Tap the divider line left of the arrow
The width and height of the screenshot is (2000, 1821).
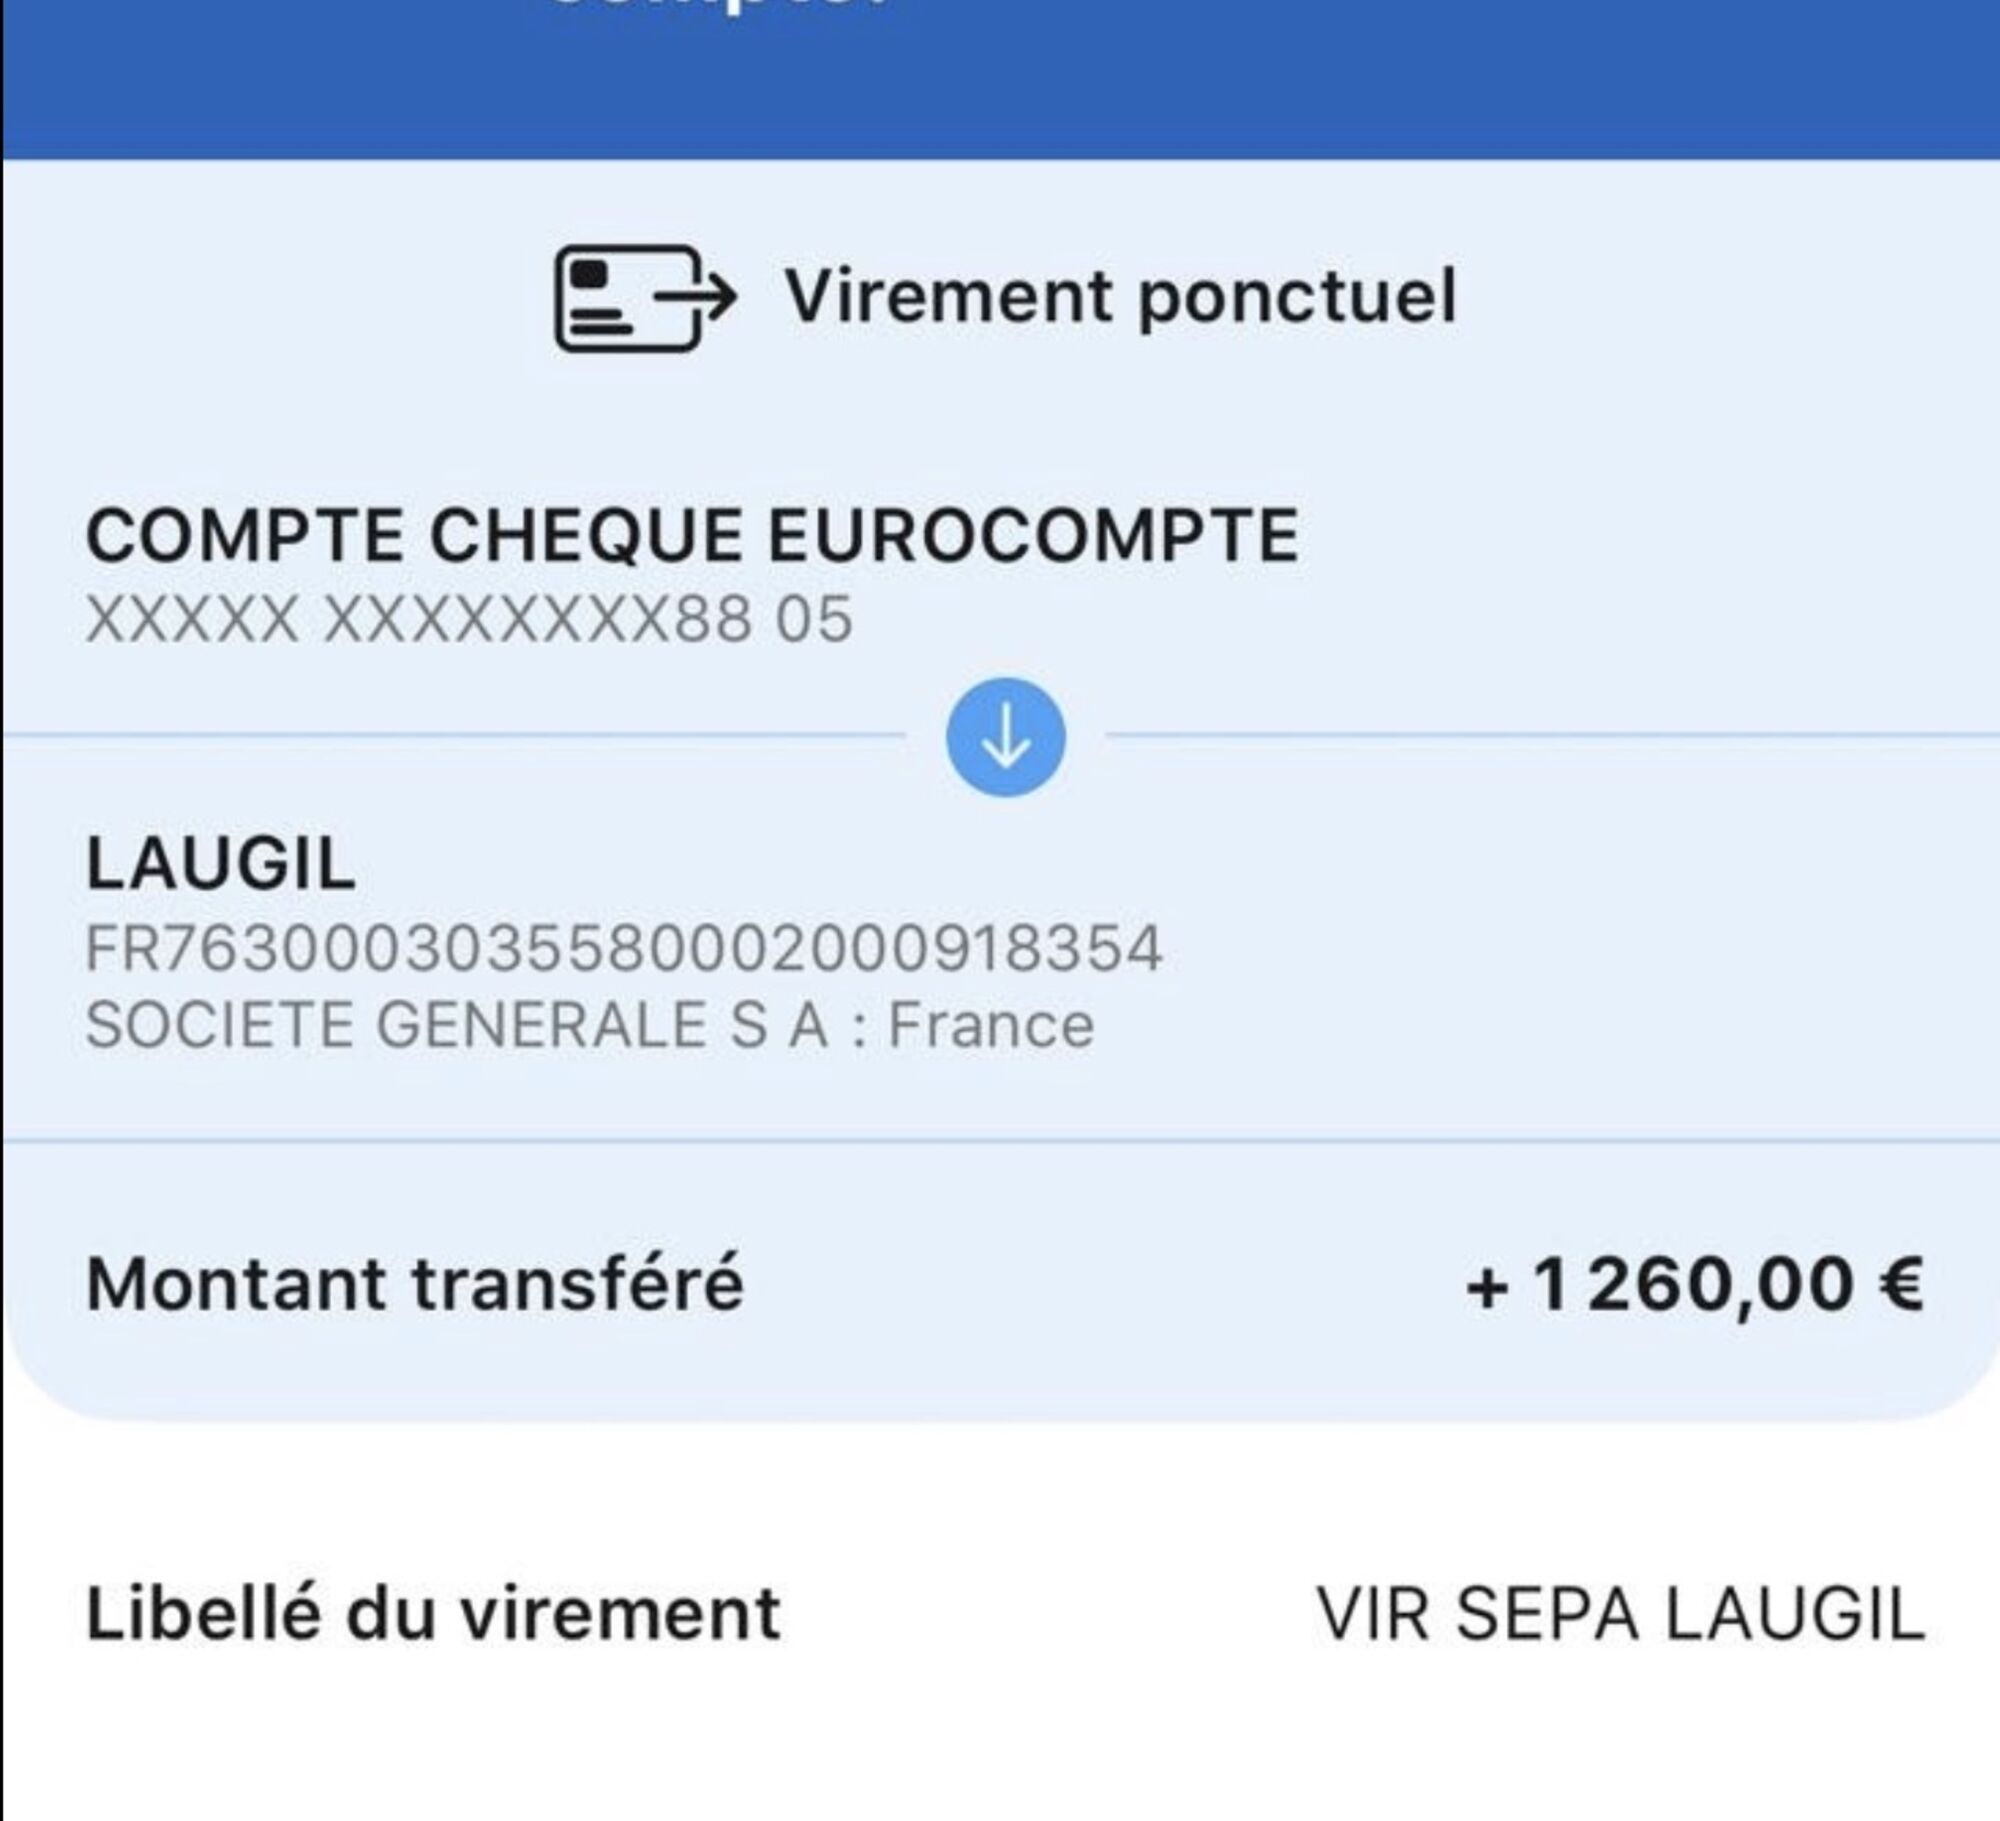click(450, 736)
